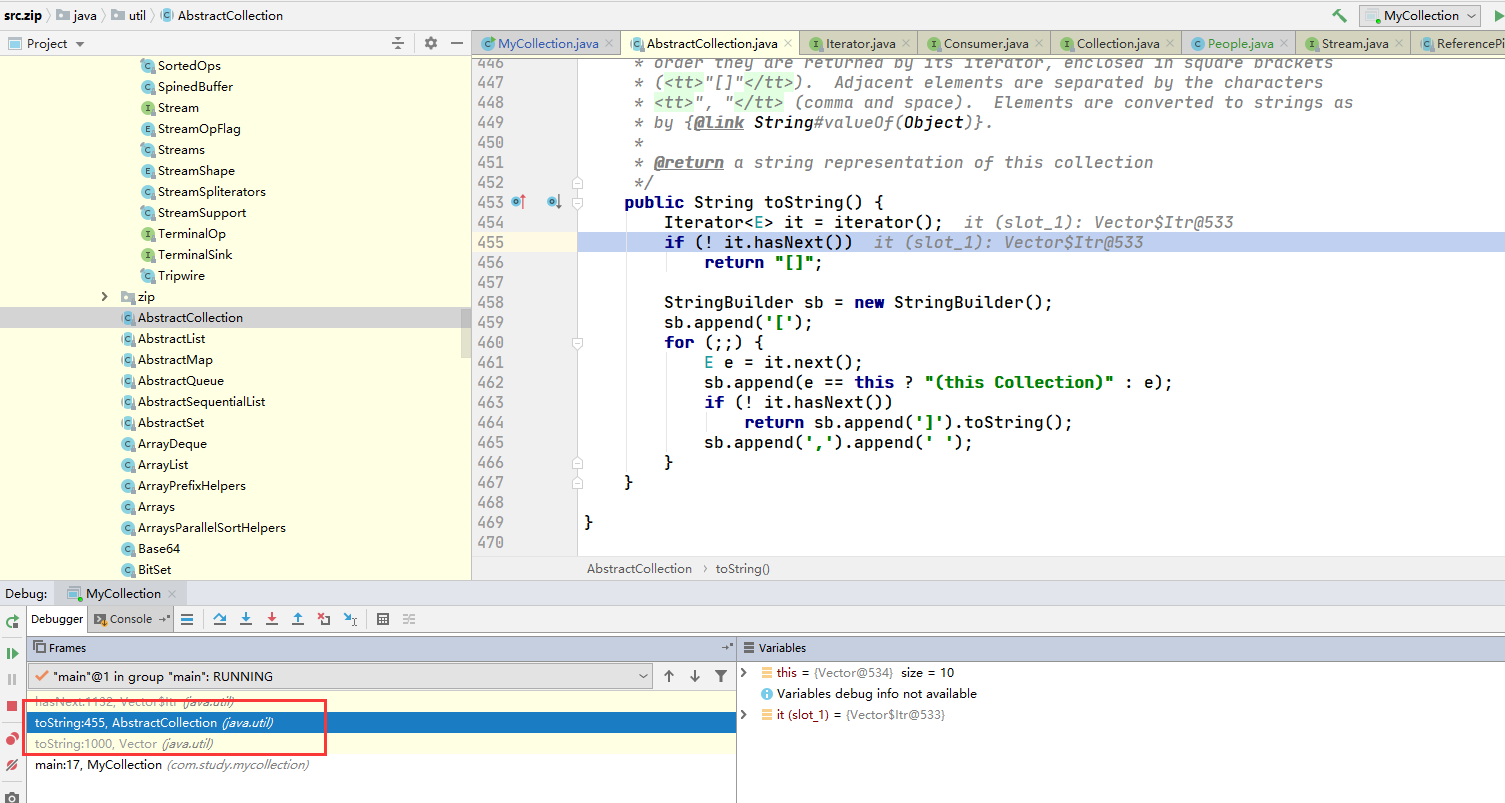Click the Step Over debug button
This screenshot has height=803, width=1505.
[x=220, y=619]
